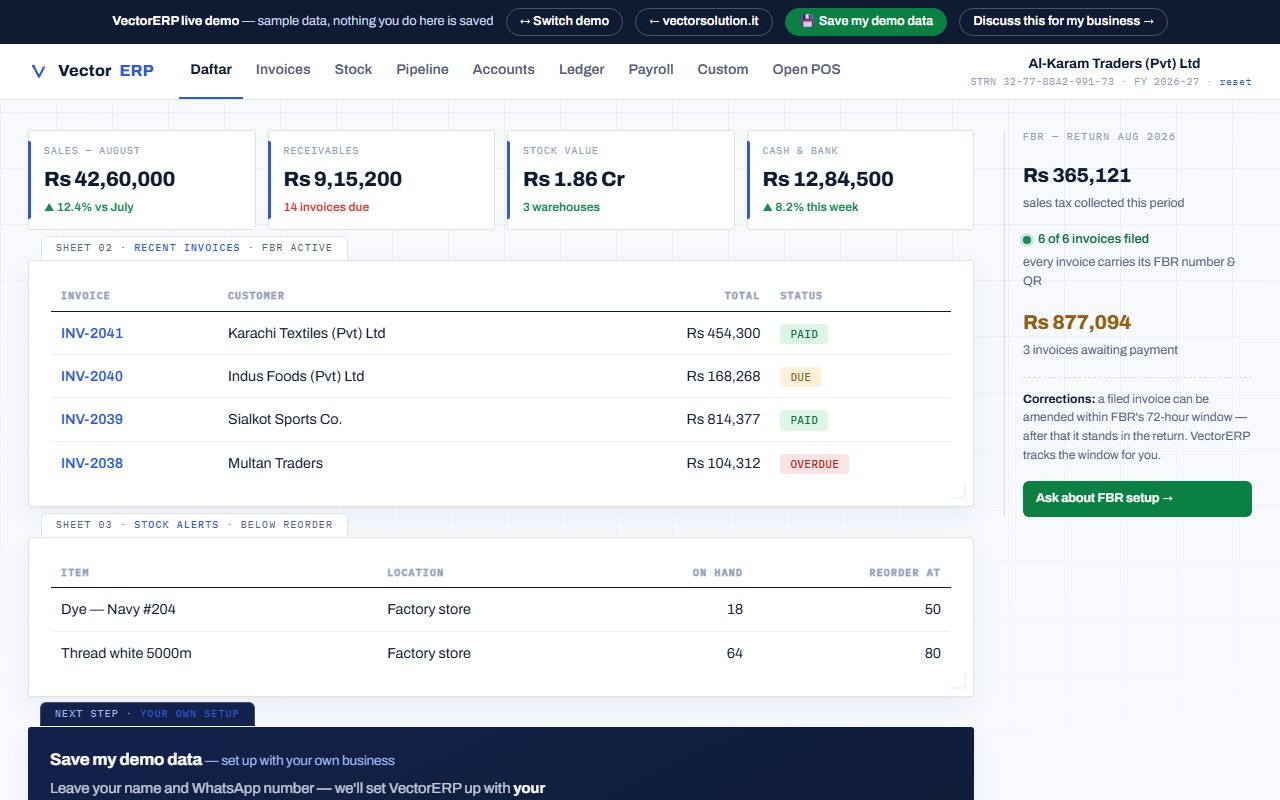The height and width of the screenshot is (800, 1280).
Task: Click the Al-Karam Traders (Pvt) Ltd company name
Action: [1114, 63]
